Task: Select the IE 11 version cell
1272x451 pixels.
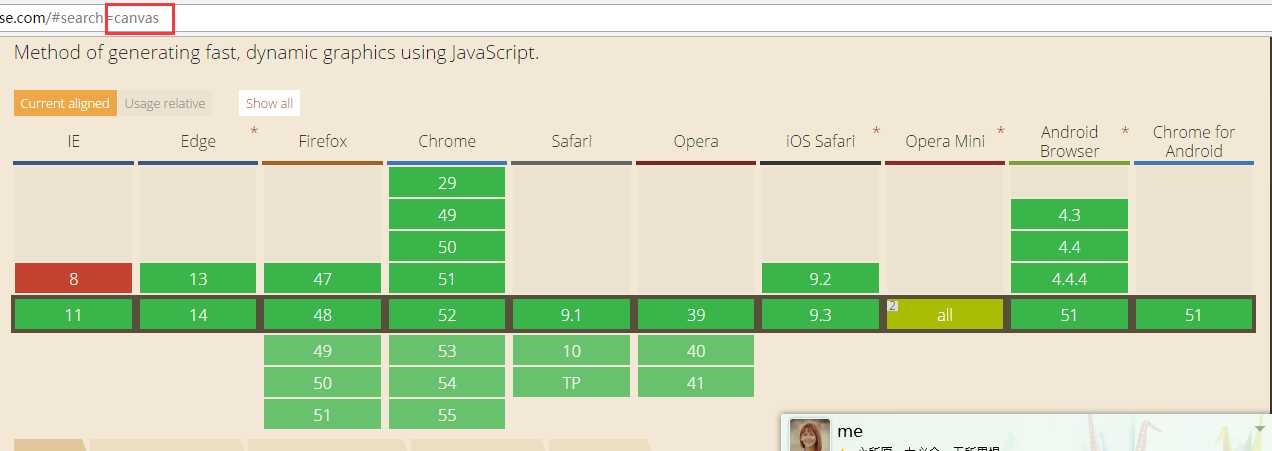Action: [73, 314]
